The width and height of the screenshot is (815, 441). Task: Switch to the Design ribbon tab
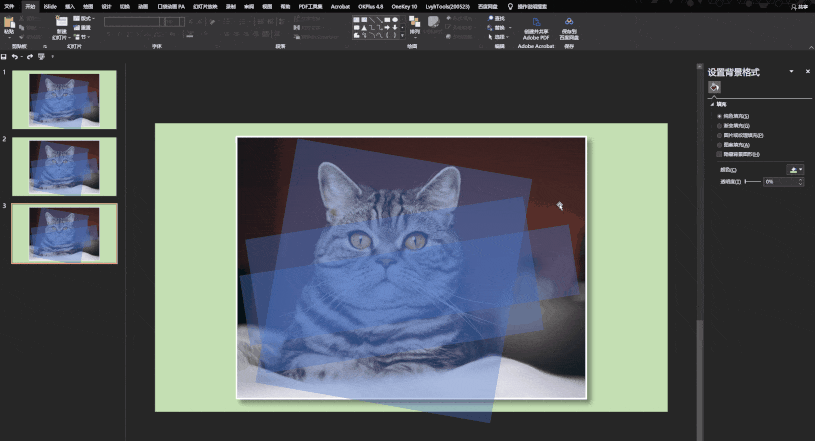click(x=107, y=7)
